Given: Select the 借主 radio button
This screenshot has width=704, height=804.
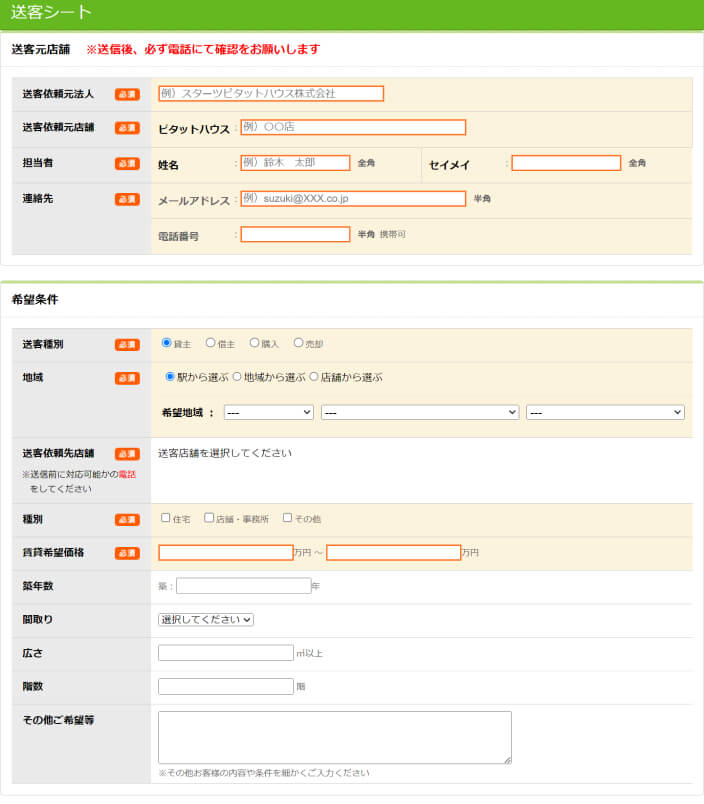Looking at the screenshot, I should 210,343.
